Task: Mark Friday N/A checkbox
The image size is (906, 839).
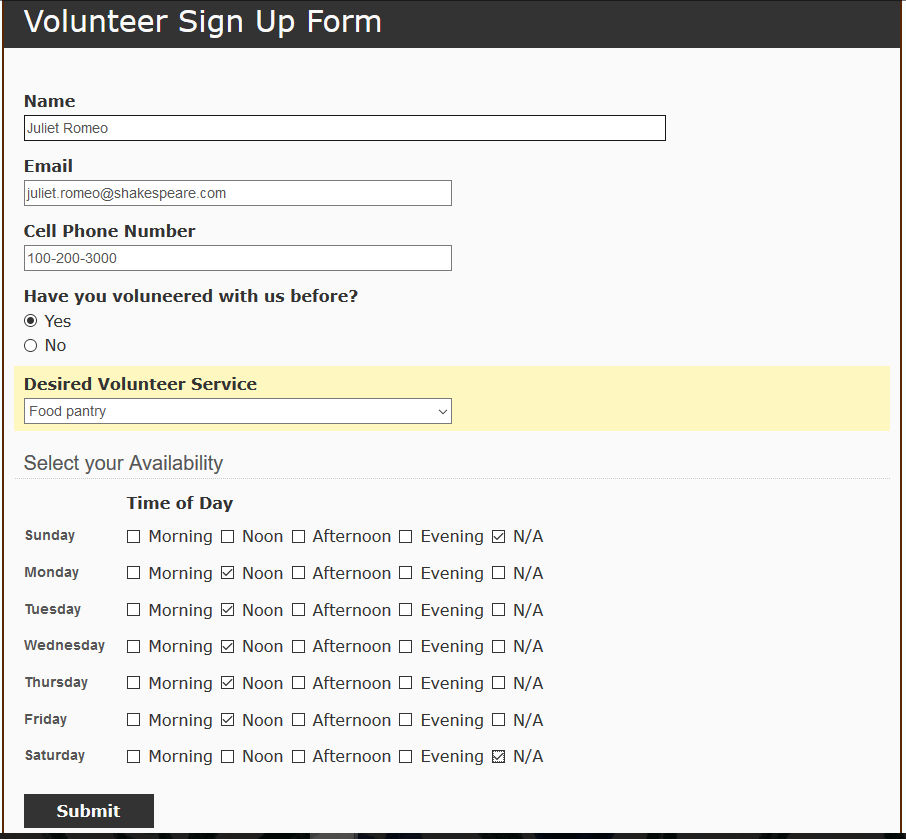Action: [x=499, y=720]
